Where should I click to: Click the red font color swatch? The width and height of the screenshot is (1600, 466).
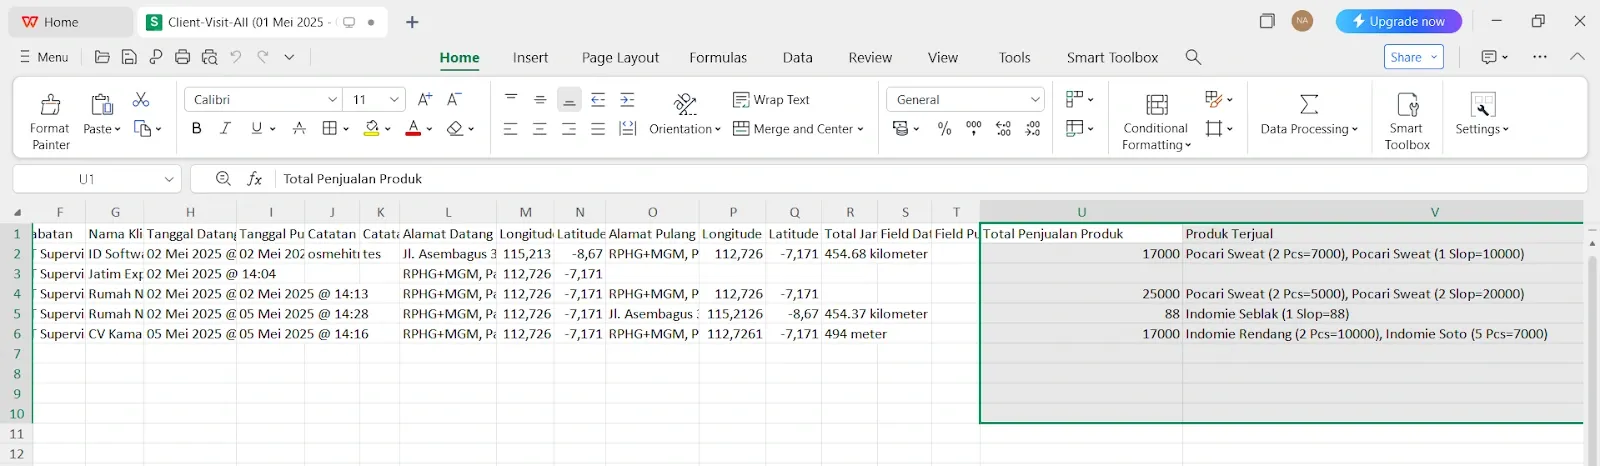[x=413, y=128]
